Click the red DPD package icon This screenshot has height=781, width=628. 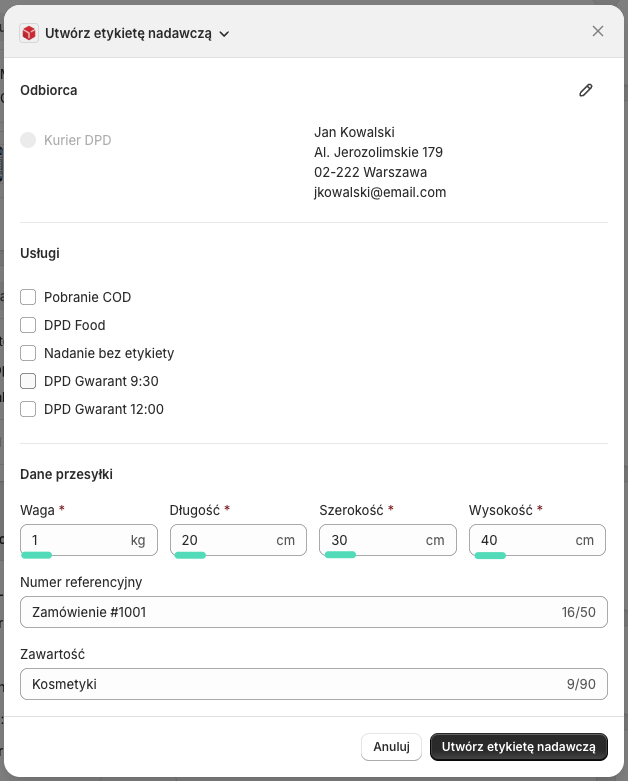click(x=29, y=33)
